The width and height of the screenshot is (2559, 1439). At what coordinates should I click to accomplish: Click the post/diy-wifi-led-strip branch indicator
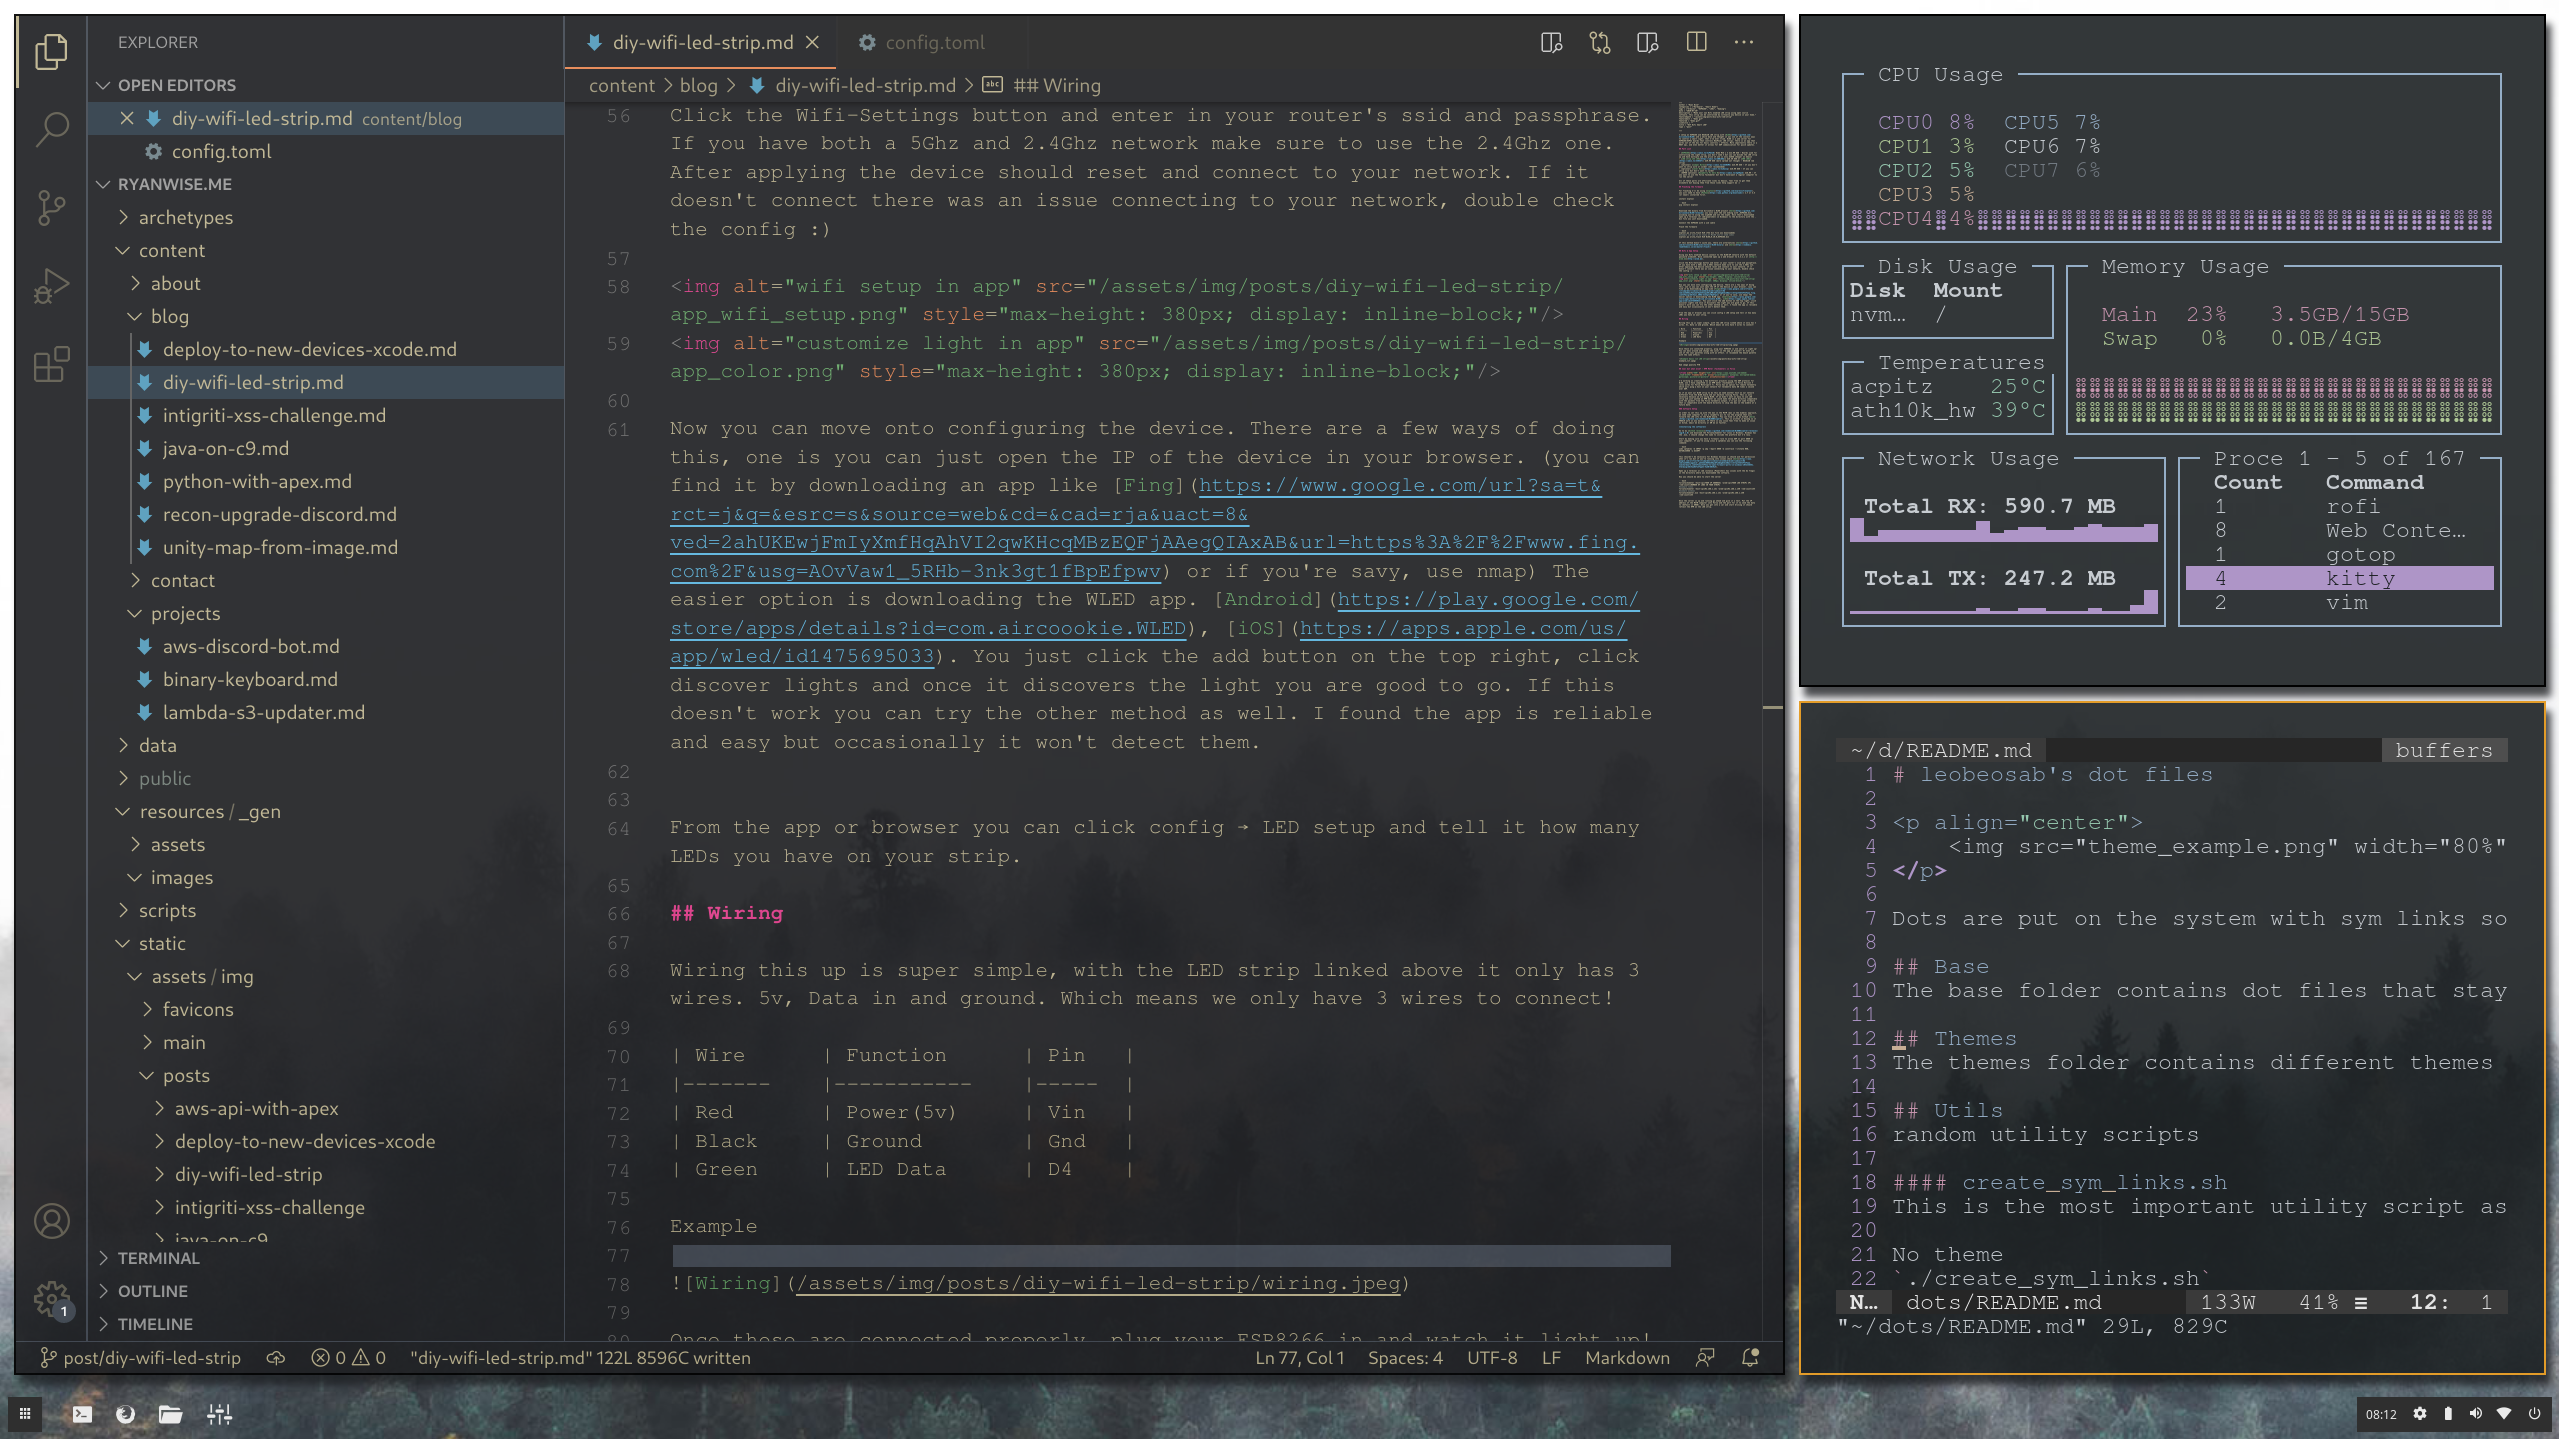(141, 1357)
